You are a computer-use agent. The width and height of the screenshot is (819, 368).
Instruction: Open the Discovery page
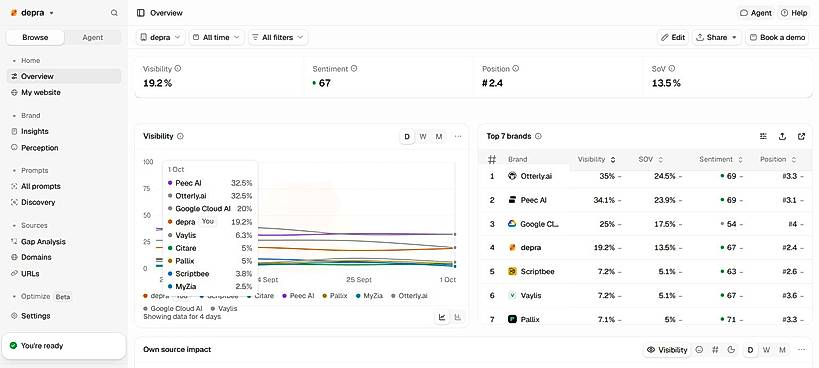point(64,203)
